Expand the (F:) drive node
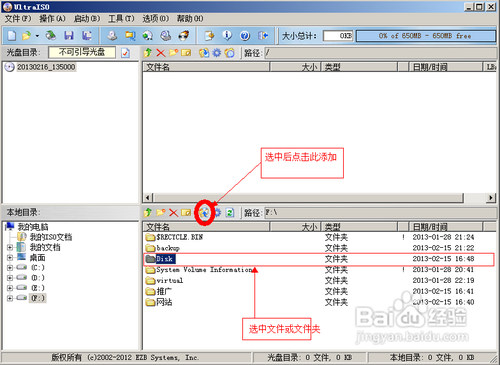Viewport: 500px width, 365px height. (10, 298)
